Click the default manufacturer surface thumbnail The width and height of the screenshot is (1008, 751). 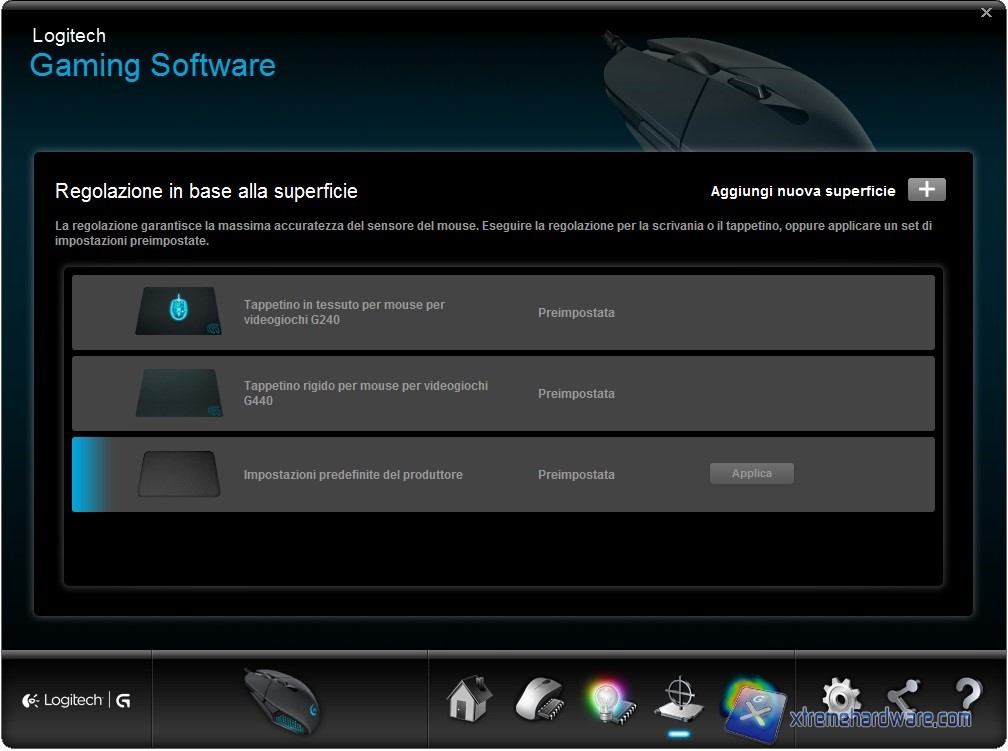click(x=179, y=474)
